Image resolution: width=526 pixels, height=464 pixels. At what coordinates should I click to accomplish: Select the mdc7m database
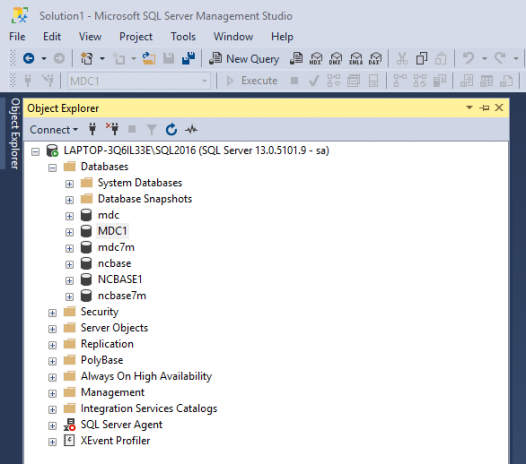coord(116,247)
